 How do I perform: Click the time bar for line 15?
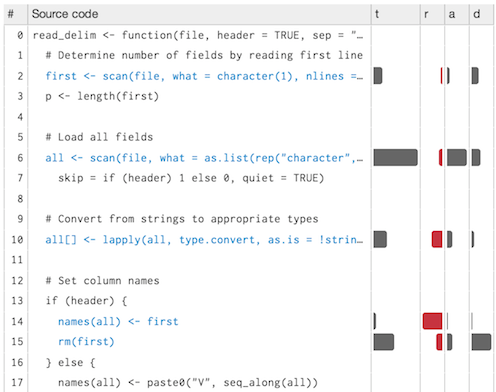pos(384,342)
